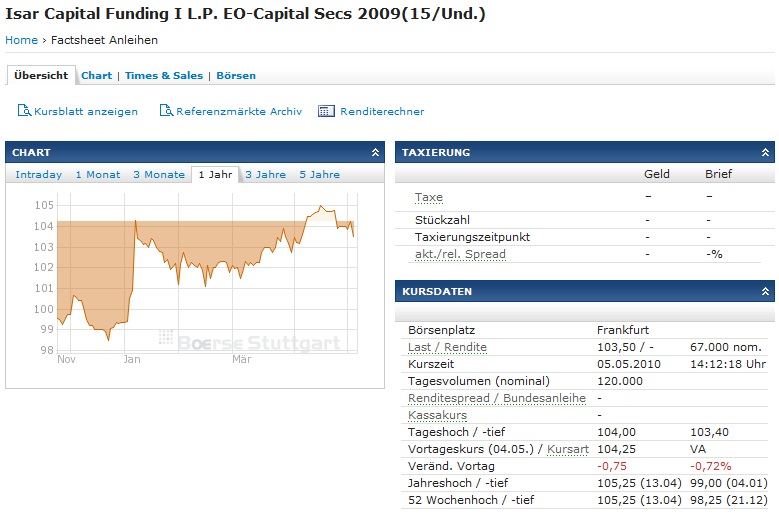Select the 3 Monate chart range

tap(159, 174)
